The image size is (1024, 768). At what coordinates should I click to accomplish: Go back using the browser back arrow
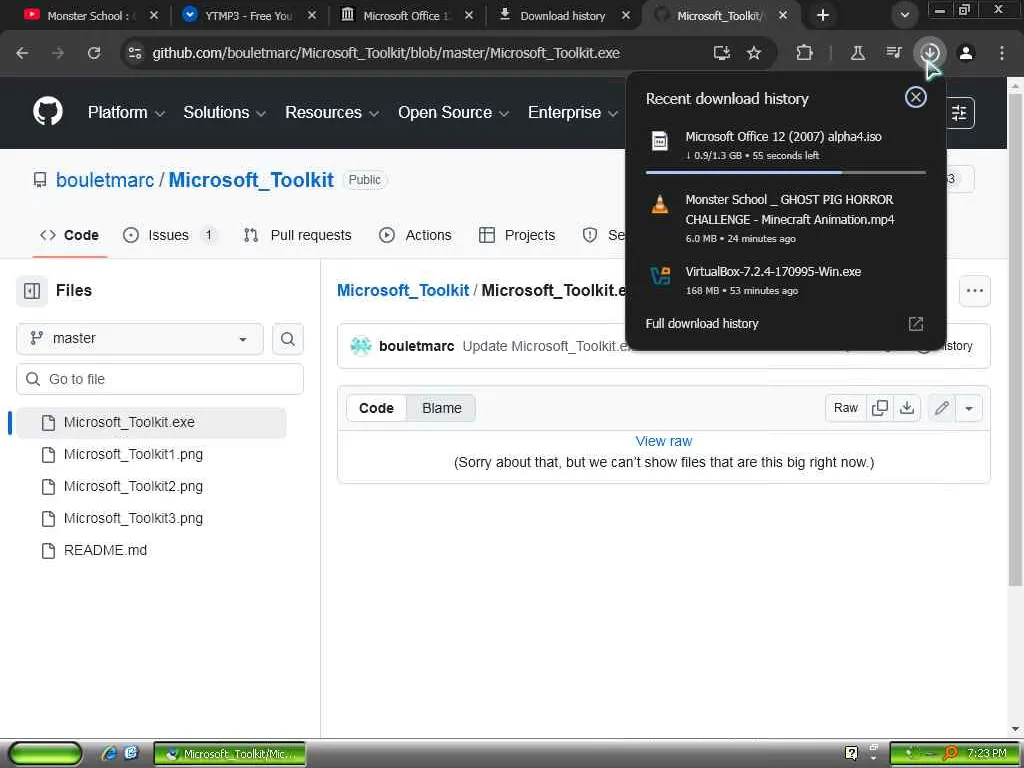point(22,53)
